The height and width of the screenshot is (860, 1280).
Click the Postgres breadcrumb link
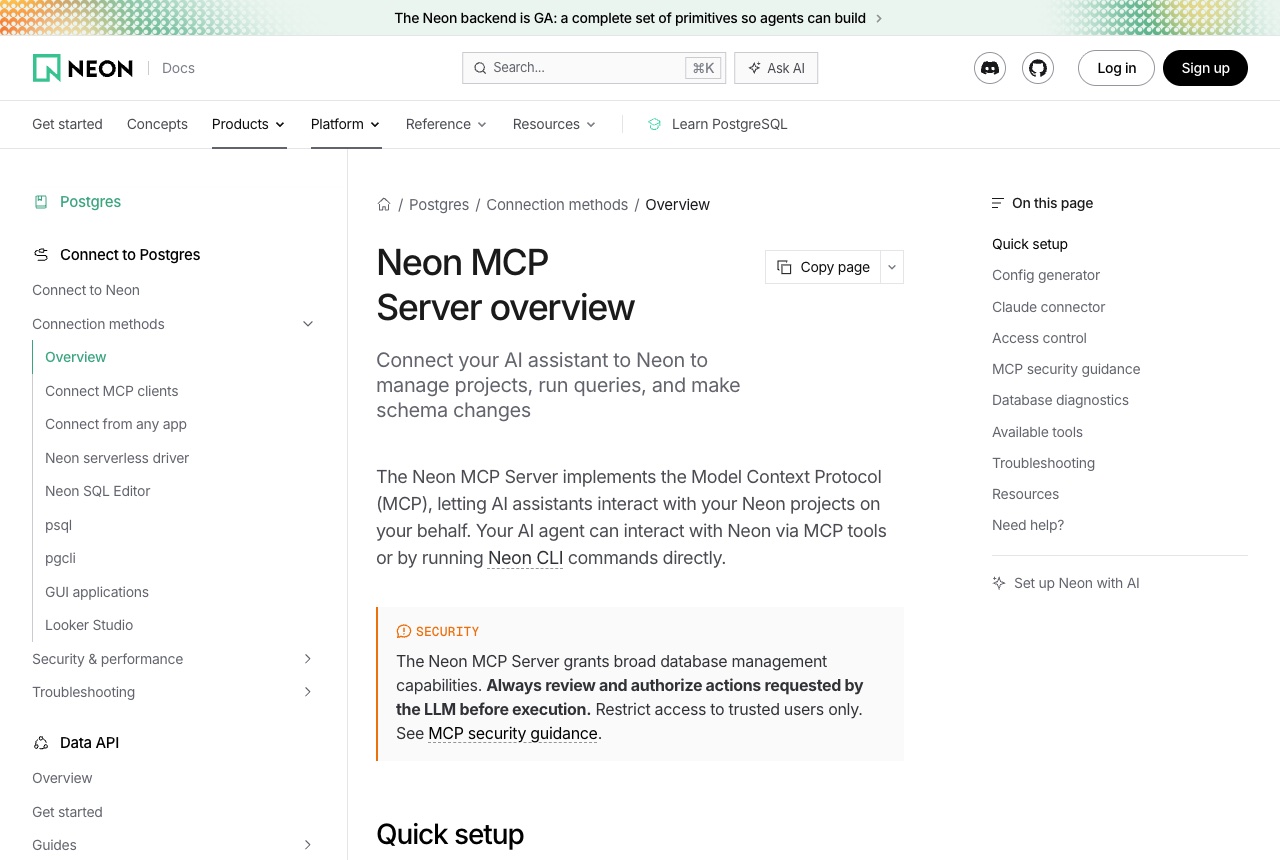tap(439, 205)
